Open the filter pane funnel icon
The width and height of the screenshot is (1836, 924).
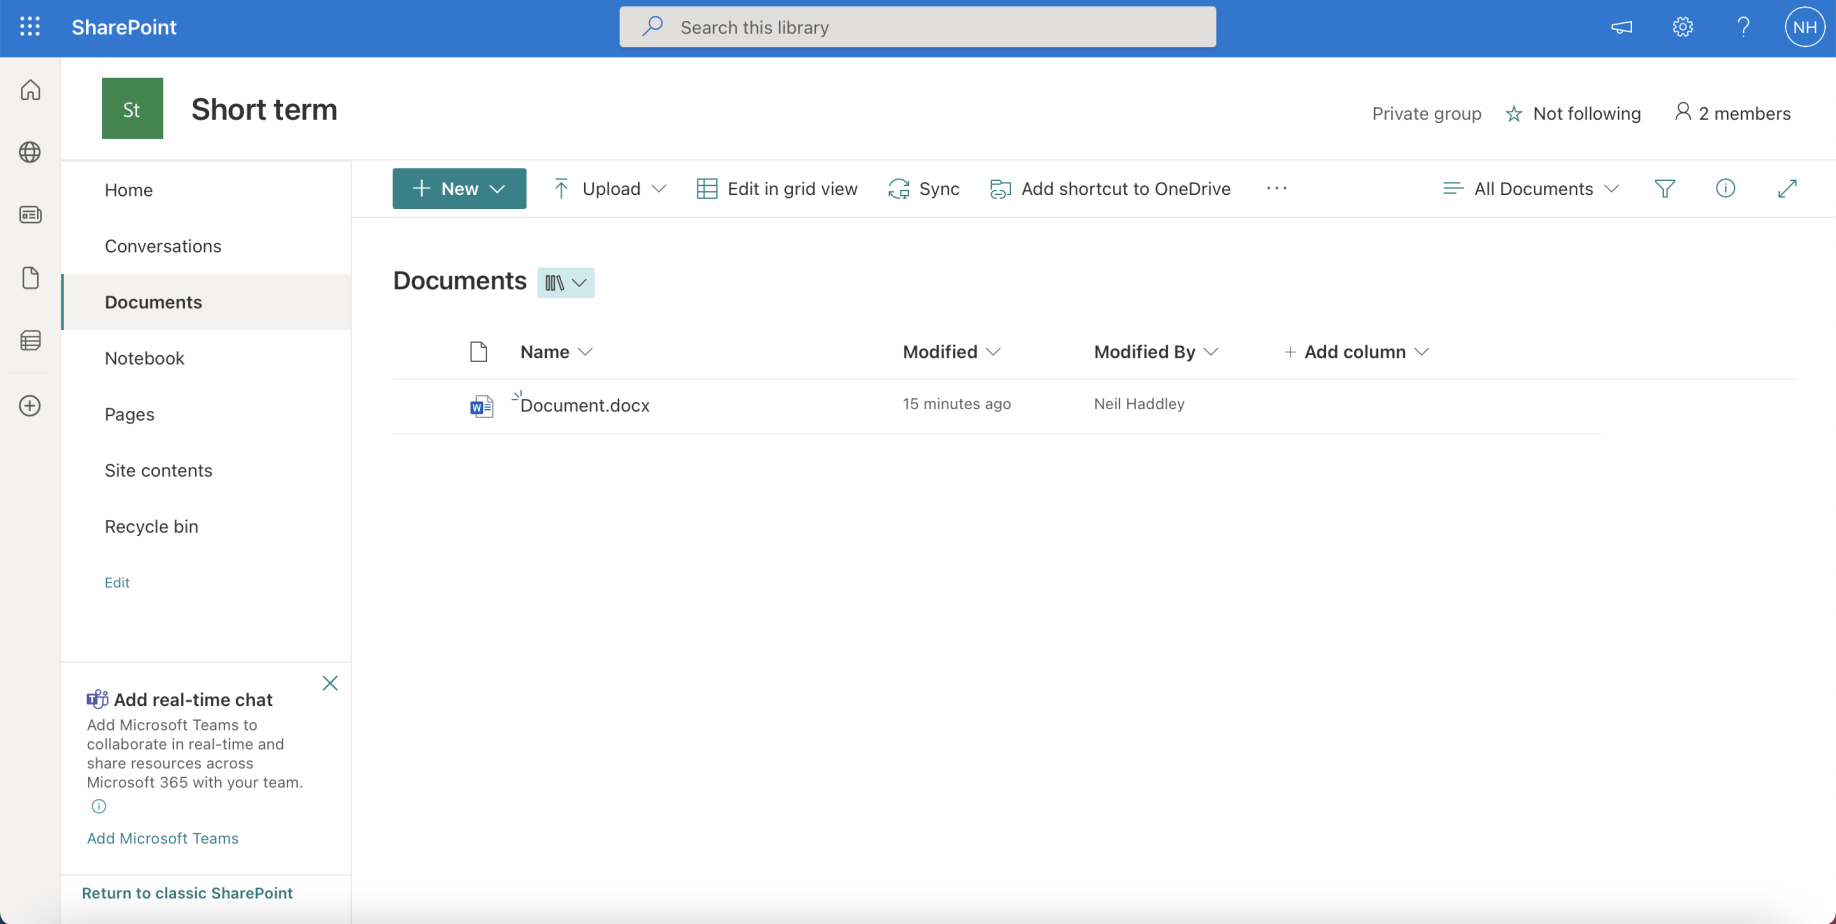pos(1664,188)
